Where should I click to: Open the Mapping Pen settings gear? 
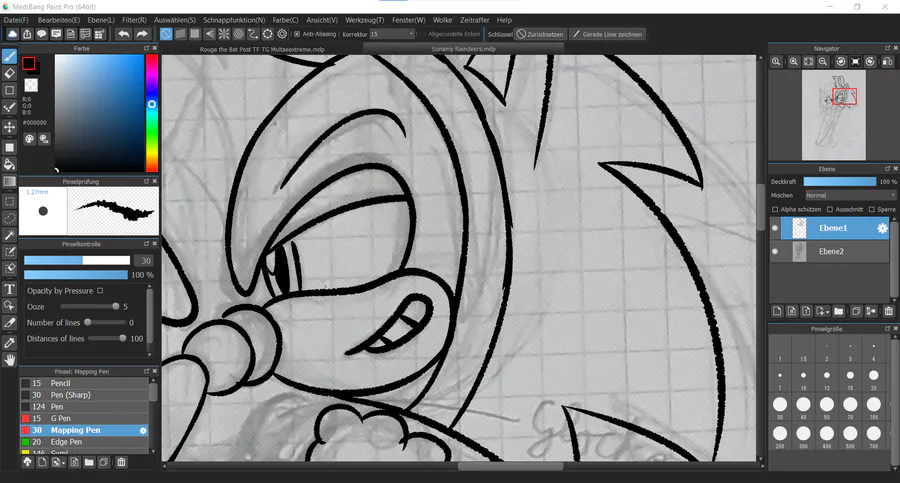(x=143, y=430)
